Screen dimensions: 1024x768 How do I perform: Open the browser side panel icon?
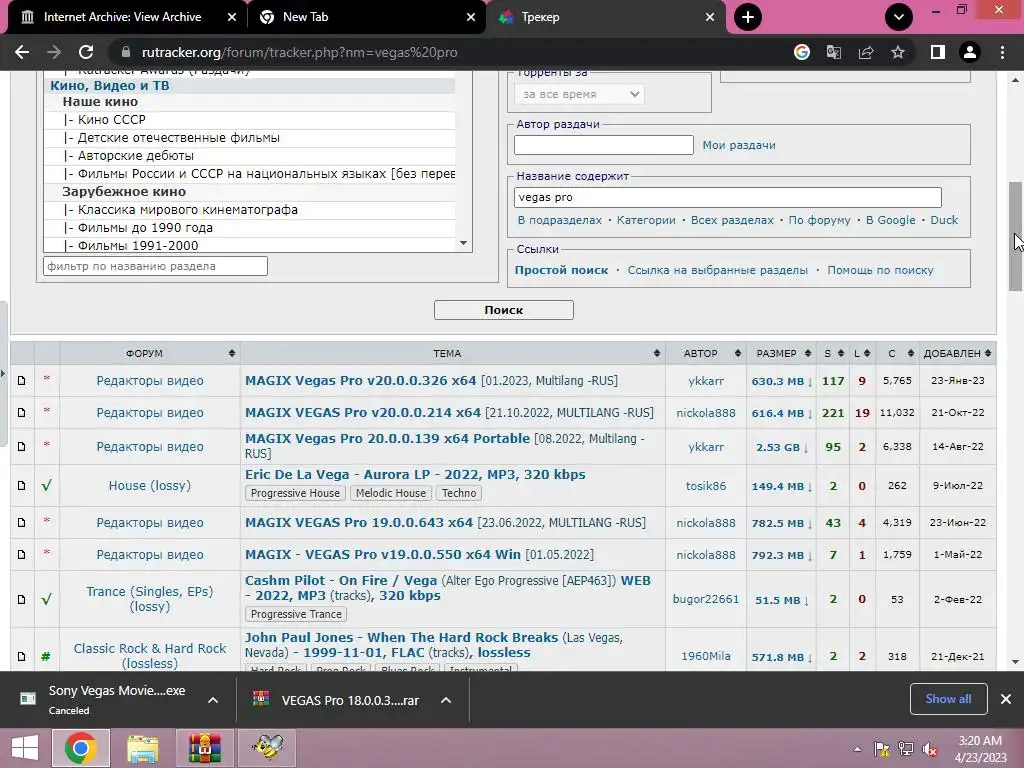pos(938,52)
